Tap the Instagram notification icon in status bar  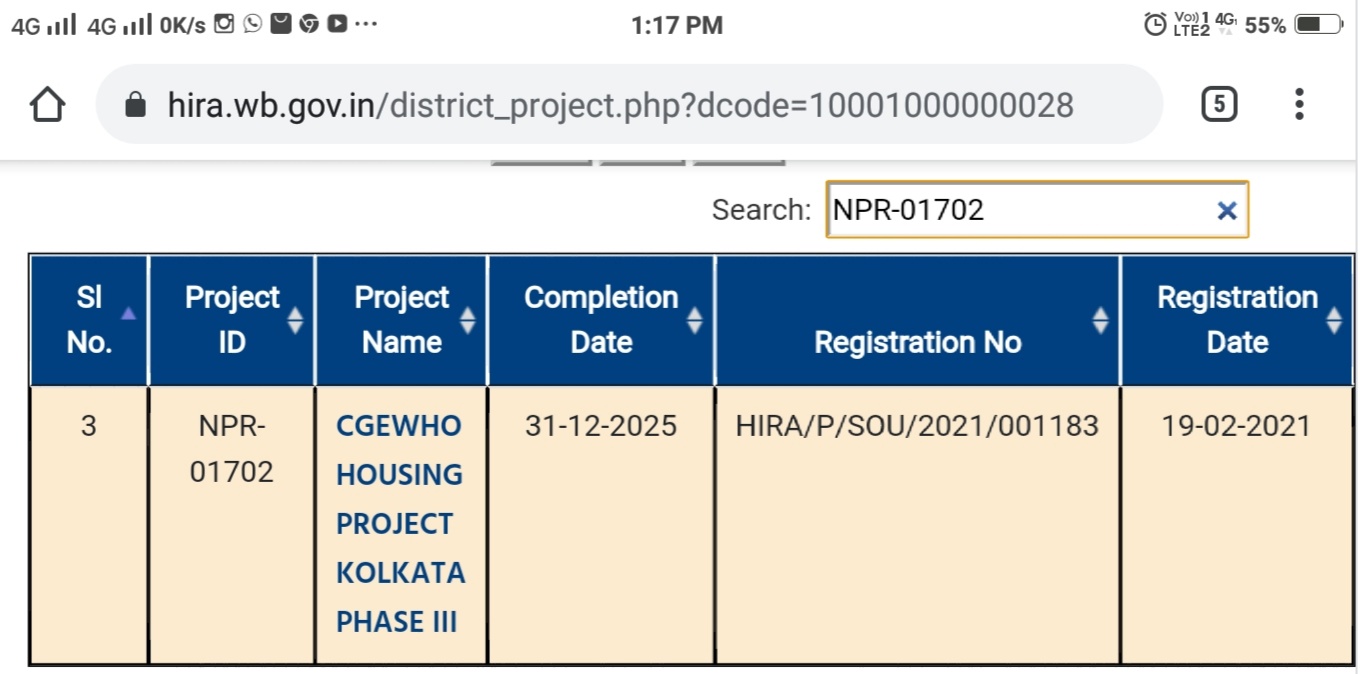(224, 24)
